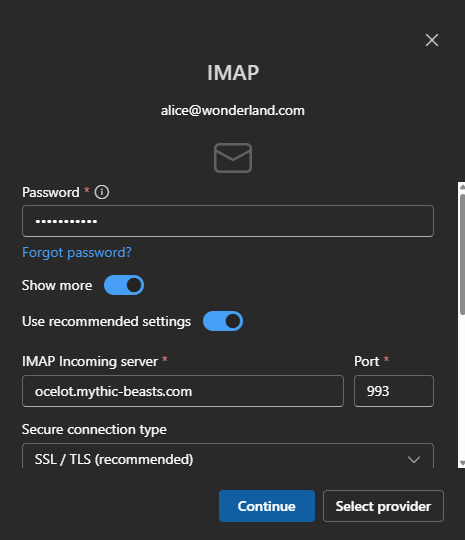
Task: Open the Forgot password? link
Action: 76,252
